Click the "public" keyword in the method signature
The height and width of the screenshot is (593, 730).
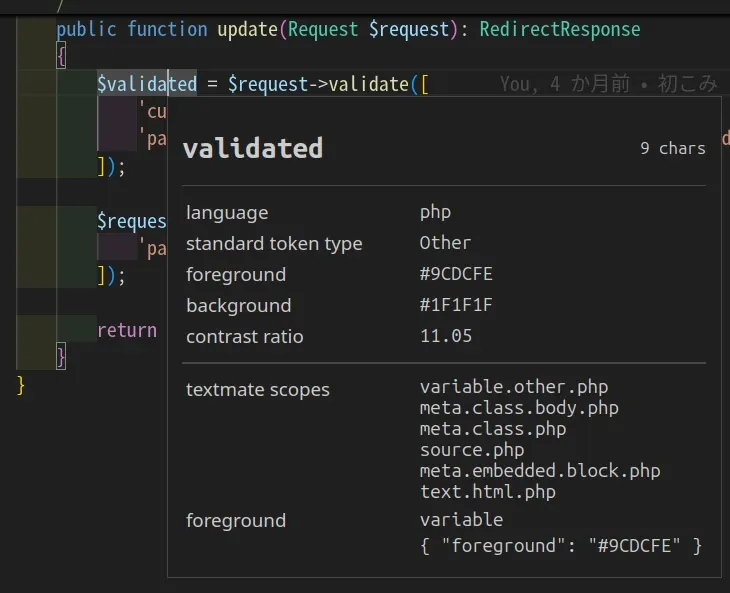tap(86, 29)
